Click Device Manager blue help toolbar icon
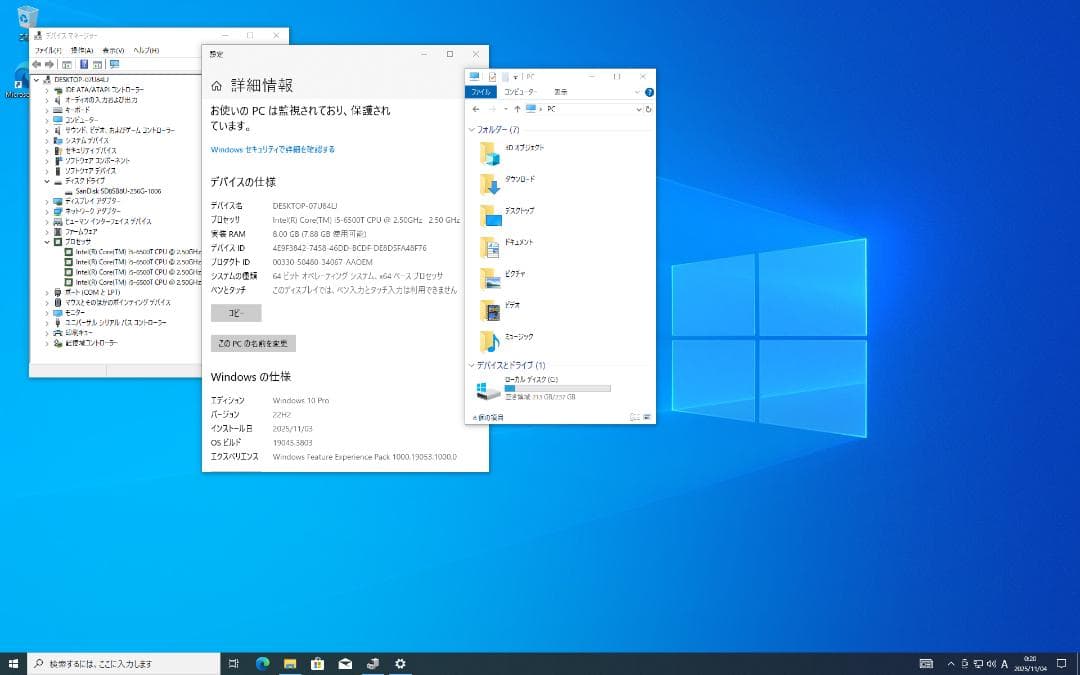This screenshot has width=1080, height=675. 84,64
